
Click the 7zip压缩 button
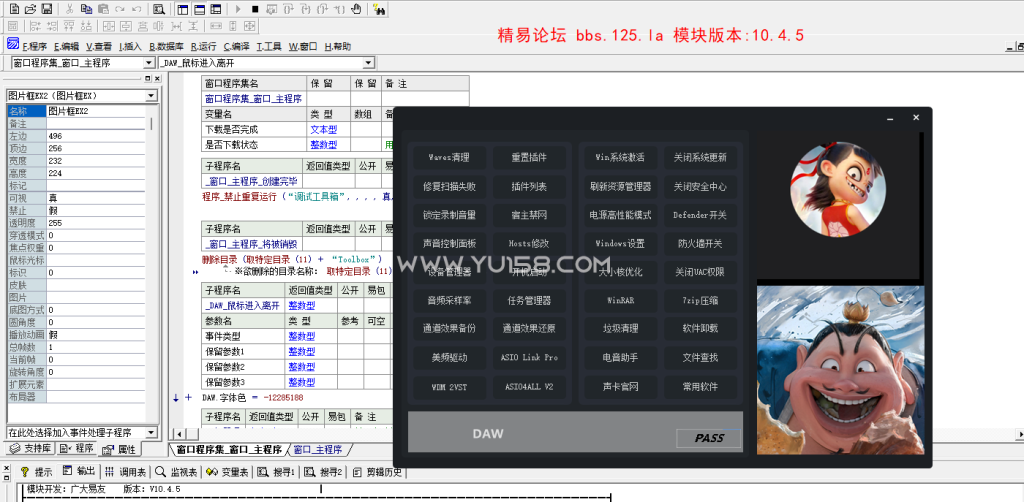point(700,301)
